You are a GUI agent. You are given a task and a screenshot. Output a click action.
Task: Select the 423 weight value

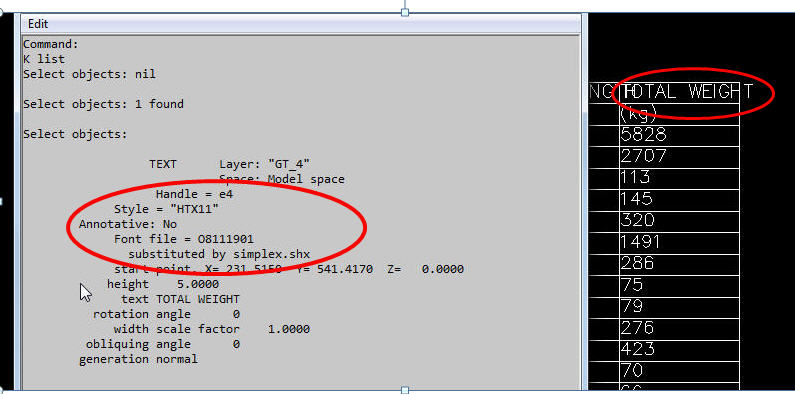point(637,349)
